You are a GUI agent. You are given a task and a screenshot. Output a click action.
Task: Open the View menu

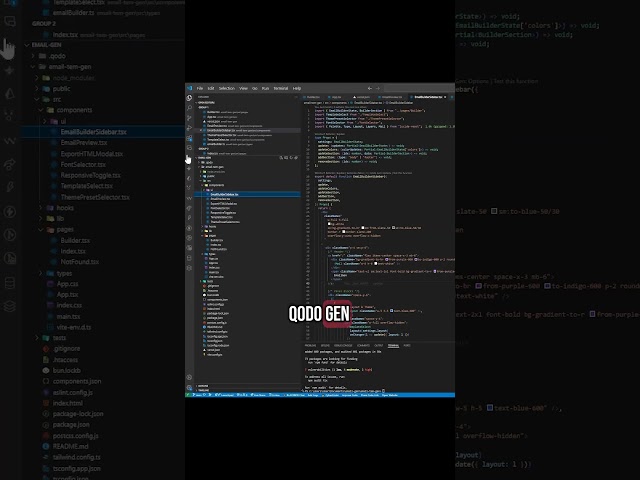point(243,88)
